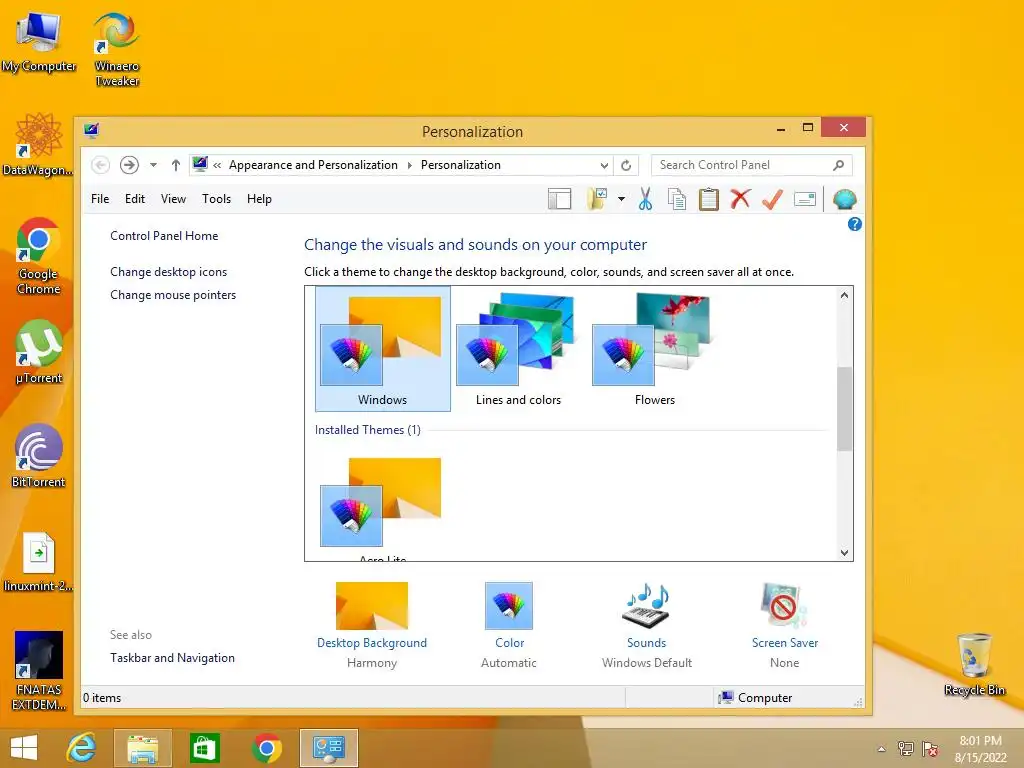Click the taskbar clock 8:01 PM

point(980,741)
